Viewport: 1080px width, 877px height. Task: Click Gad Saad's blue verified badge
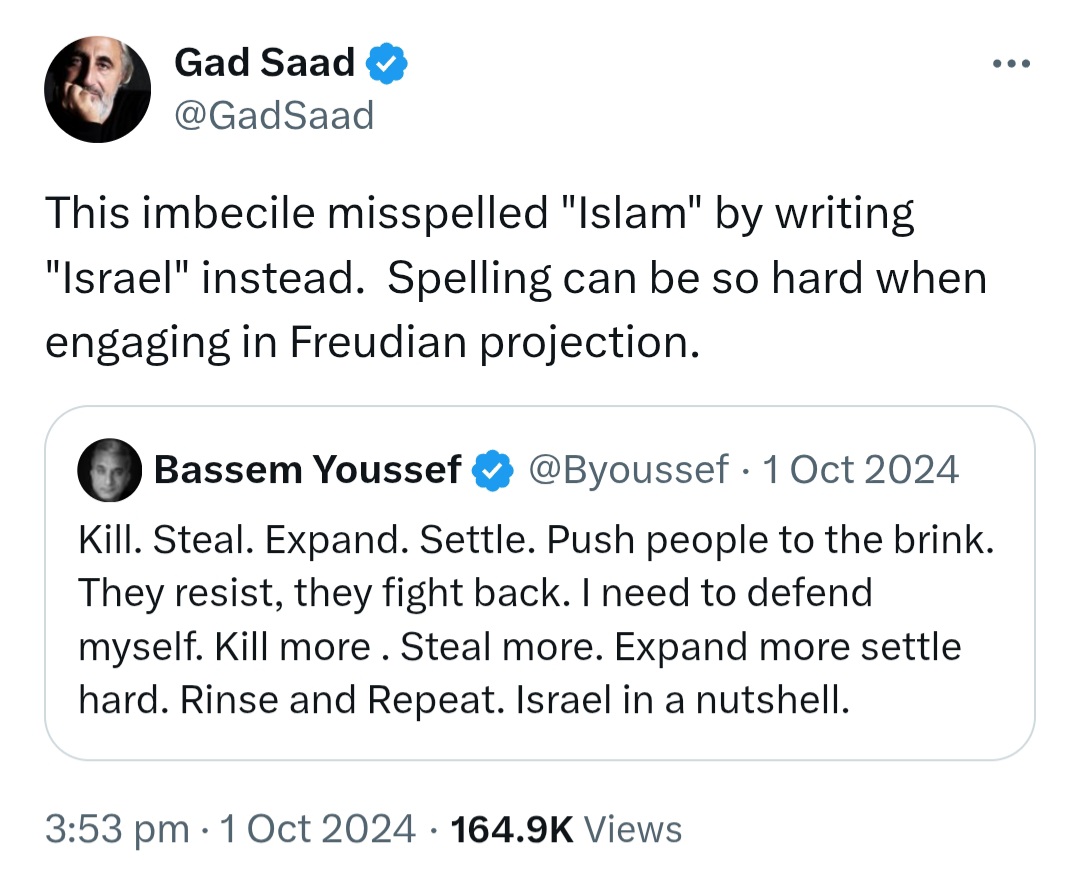385,63
